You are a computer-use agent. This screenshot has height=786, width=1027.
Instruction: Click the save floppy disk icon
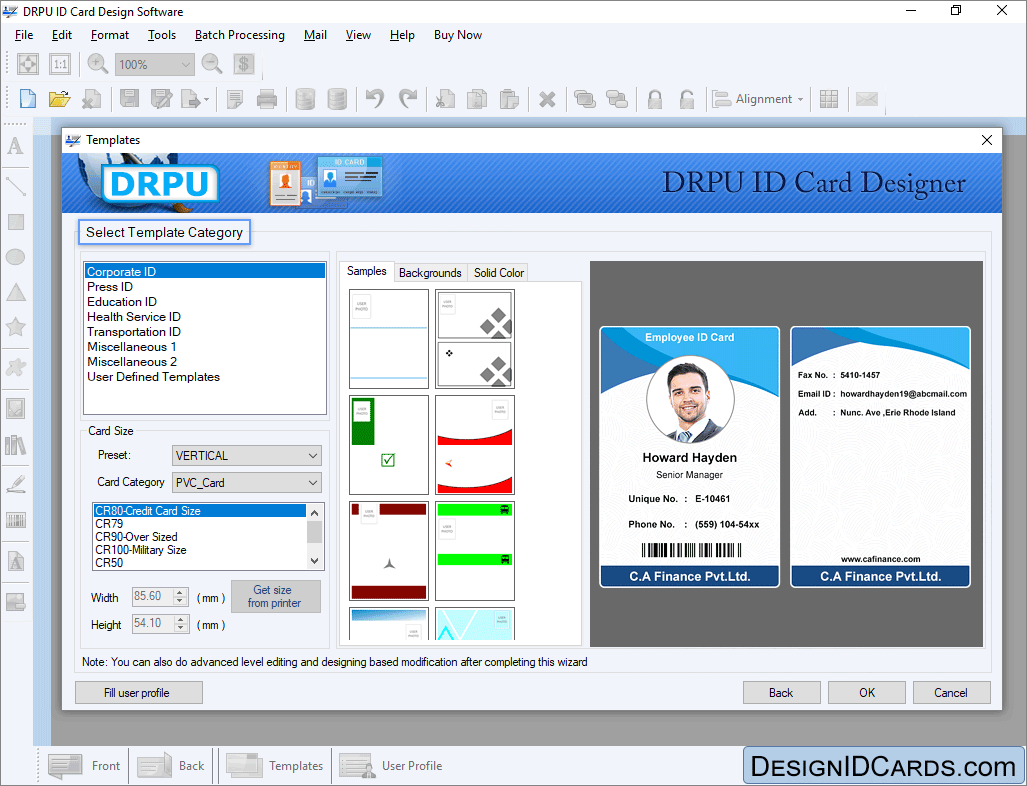point(129,99)
